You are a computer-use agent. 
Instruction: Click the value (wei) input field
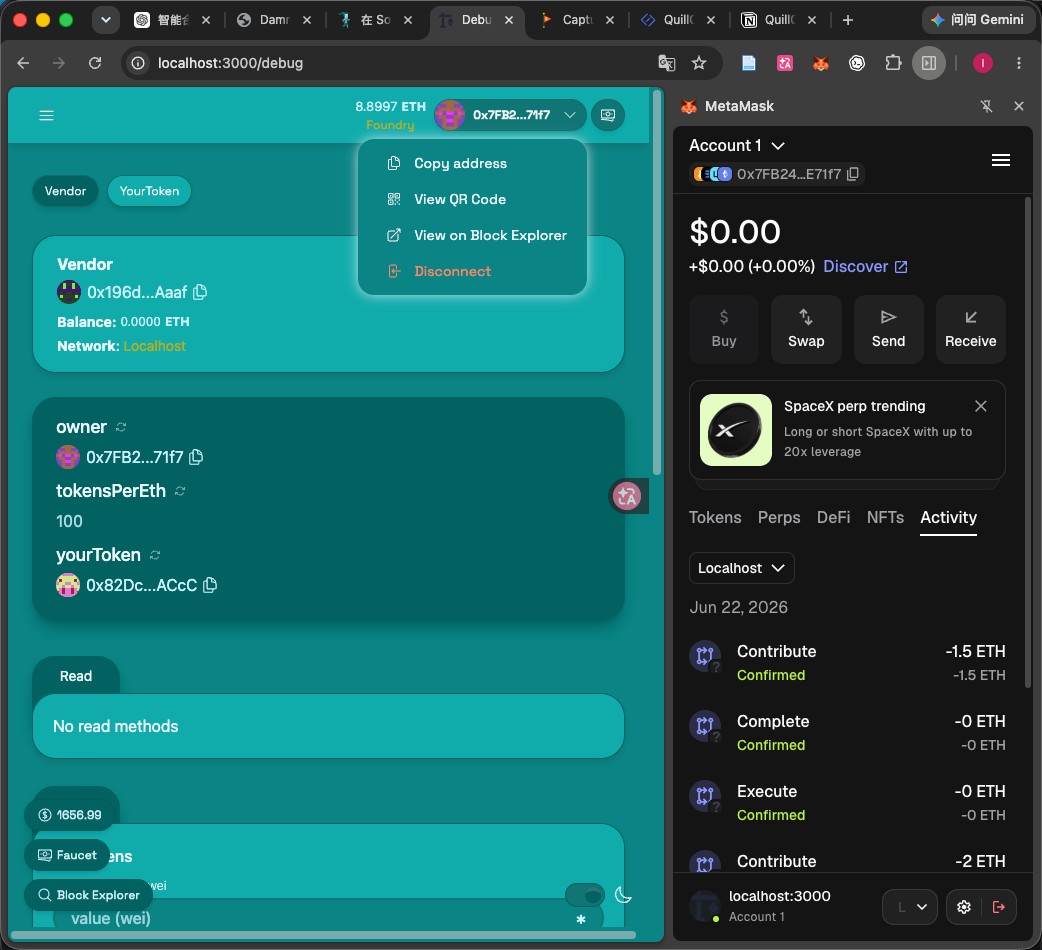pyautogui.click(x=328, y=917)
